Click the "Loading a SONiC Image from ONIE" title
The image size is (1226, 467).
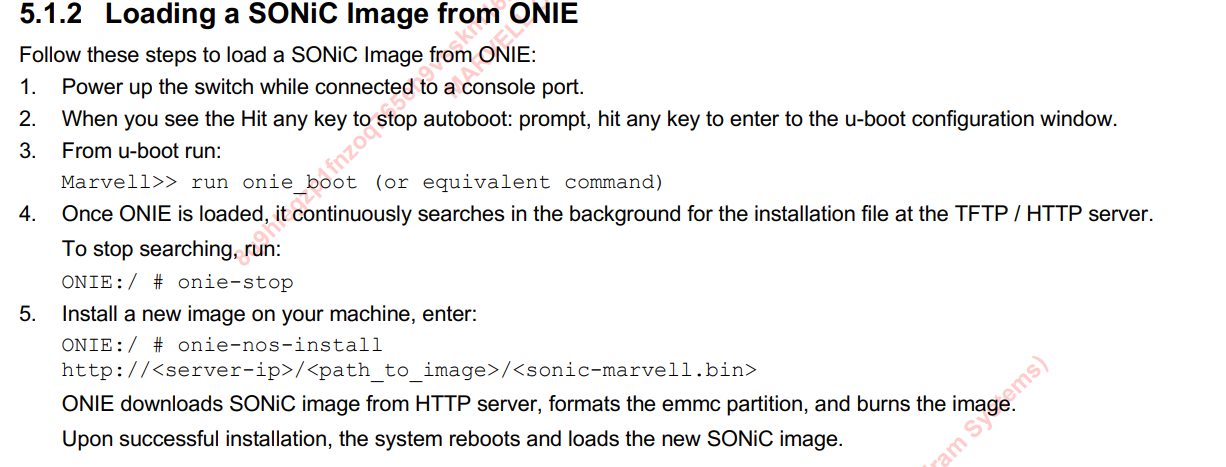(x=341, y=16)
